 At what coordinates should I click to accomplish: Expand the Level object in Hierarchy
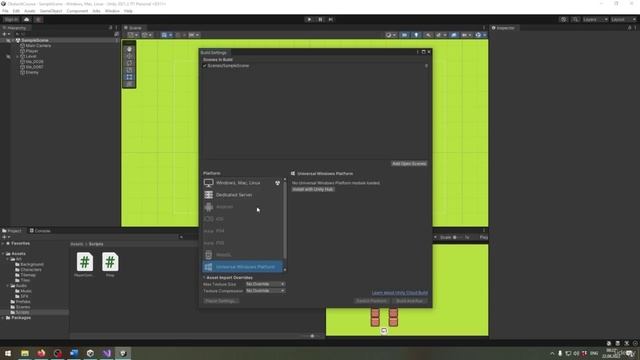point(18,56)
